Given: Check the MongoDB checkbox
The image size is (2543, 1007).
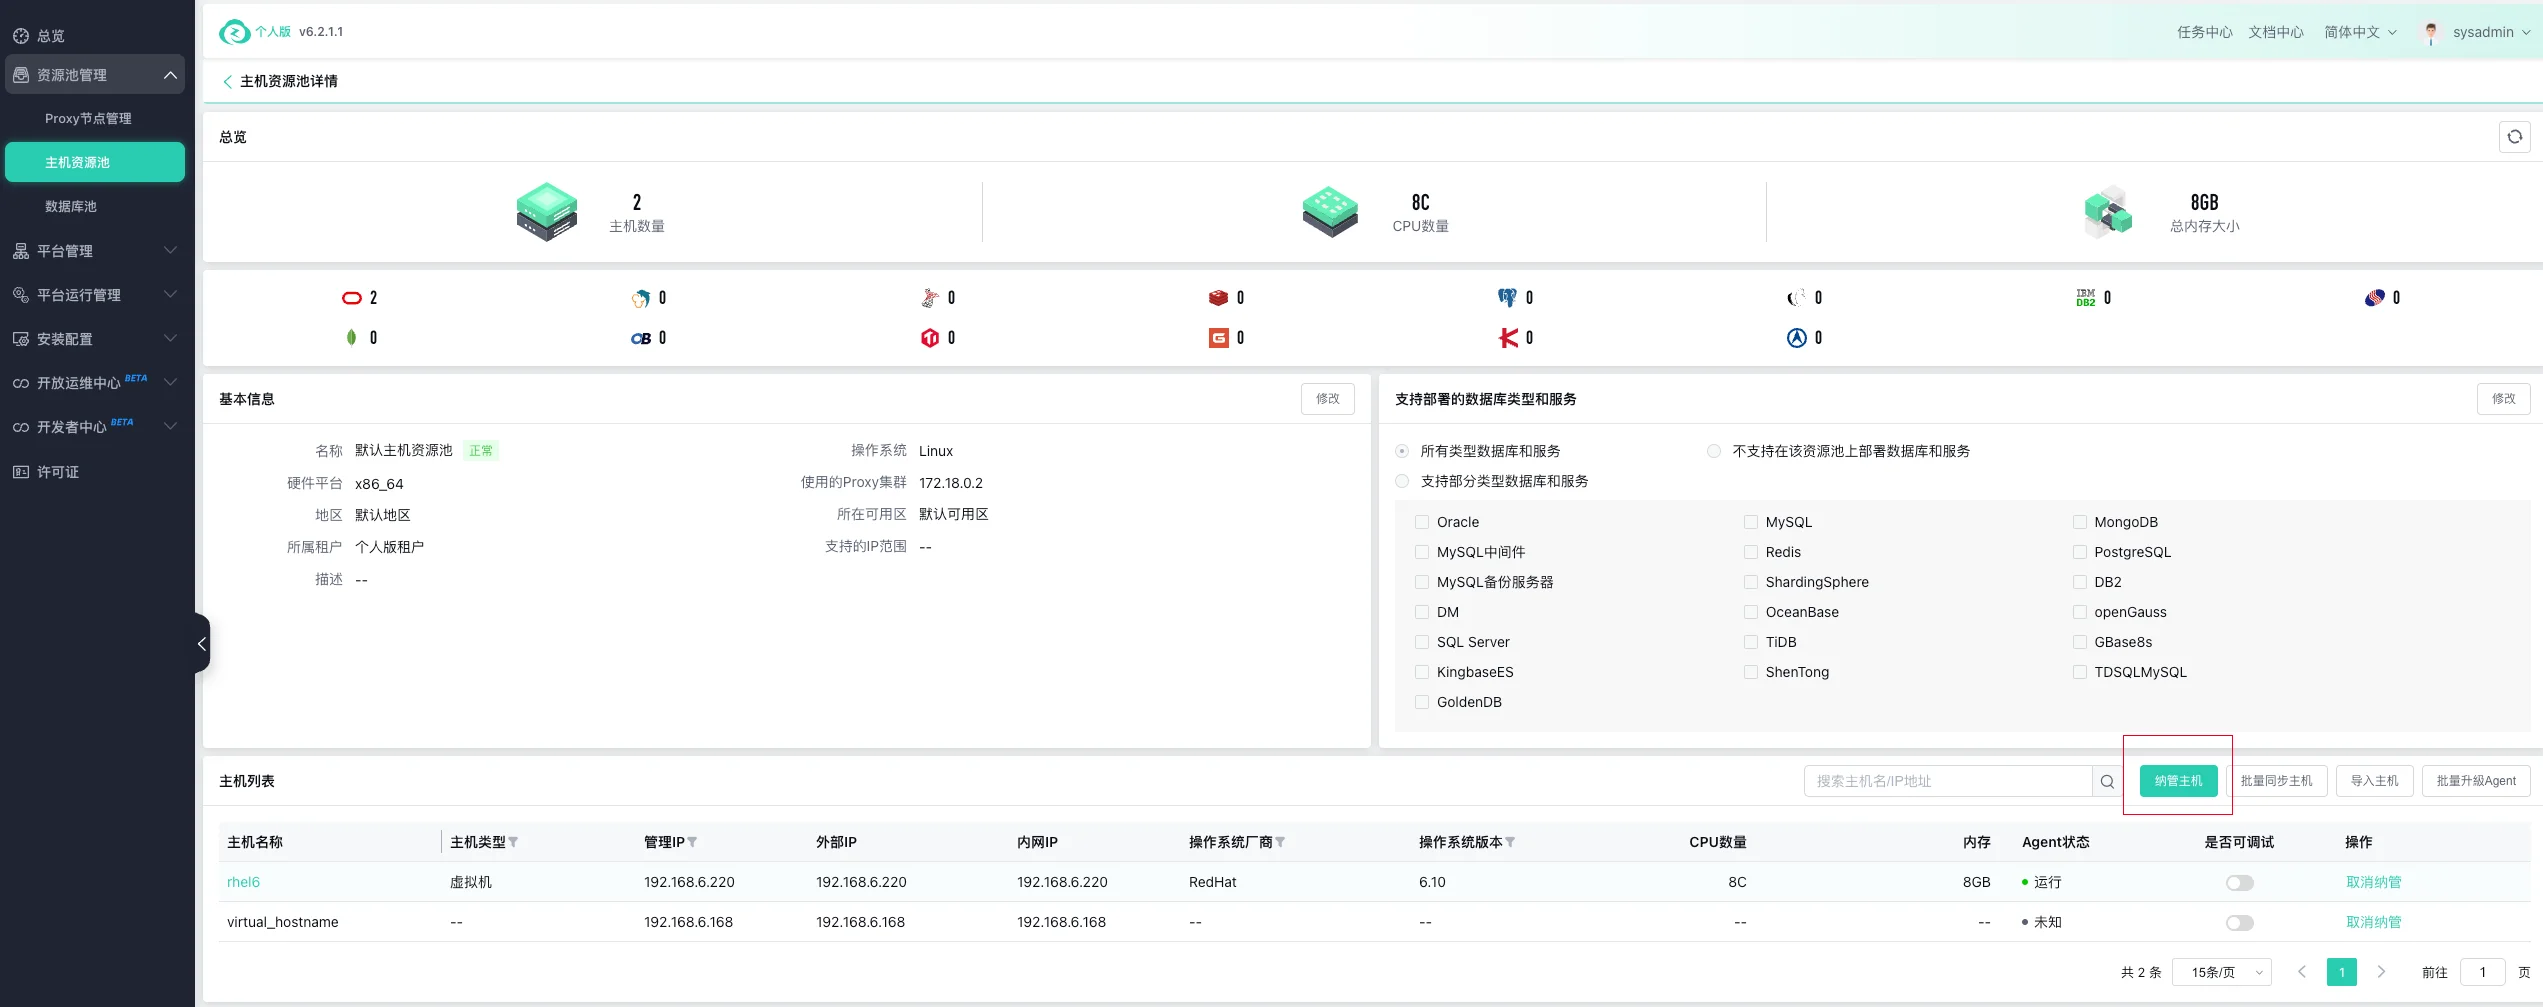Looking at the screenshot, I should coord(2080,522).
